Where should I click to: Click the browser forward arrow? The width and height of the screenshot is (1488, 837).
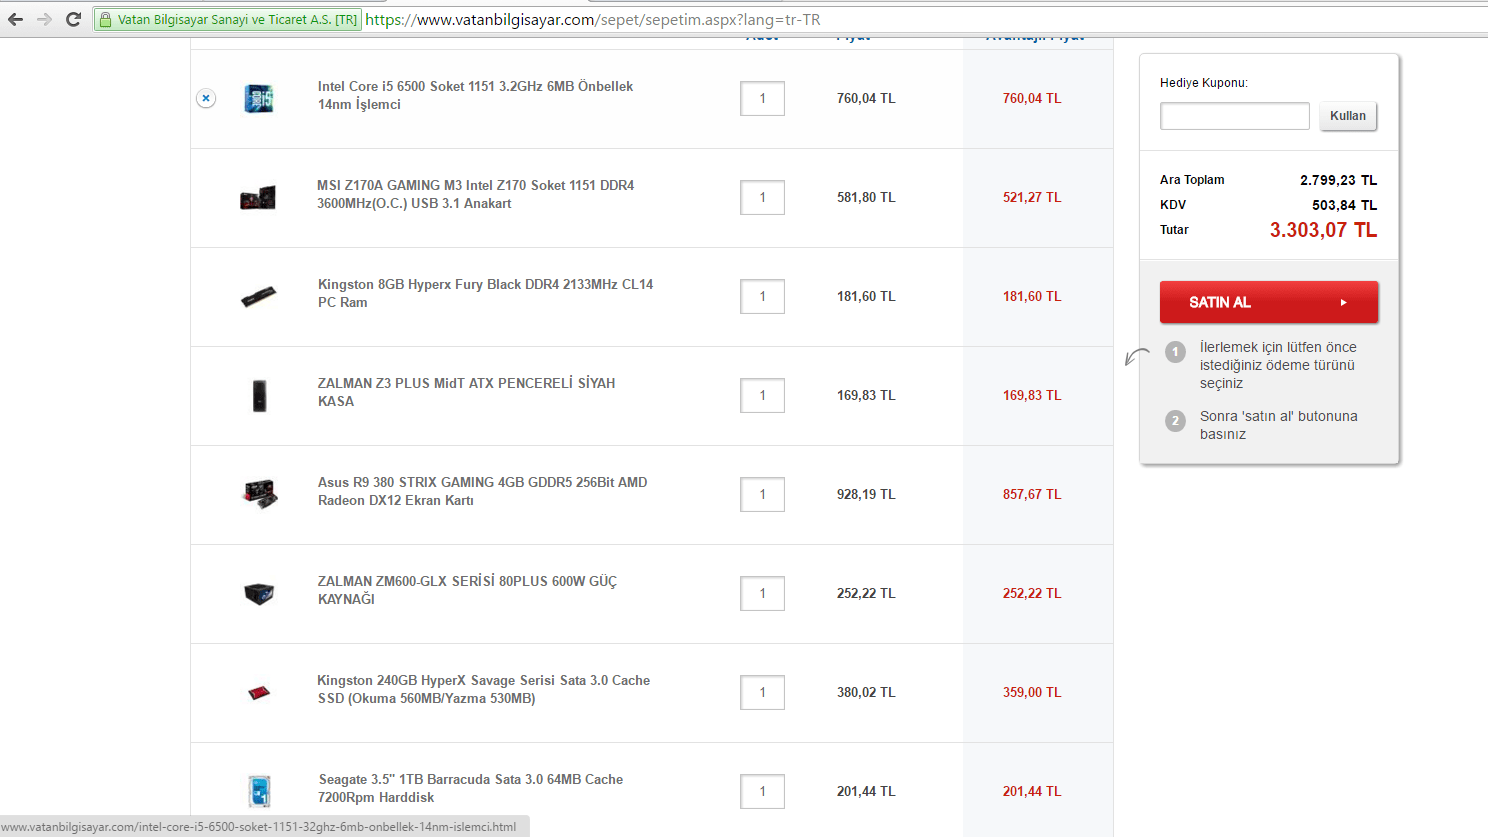[x=44, y=19]
